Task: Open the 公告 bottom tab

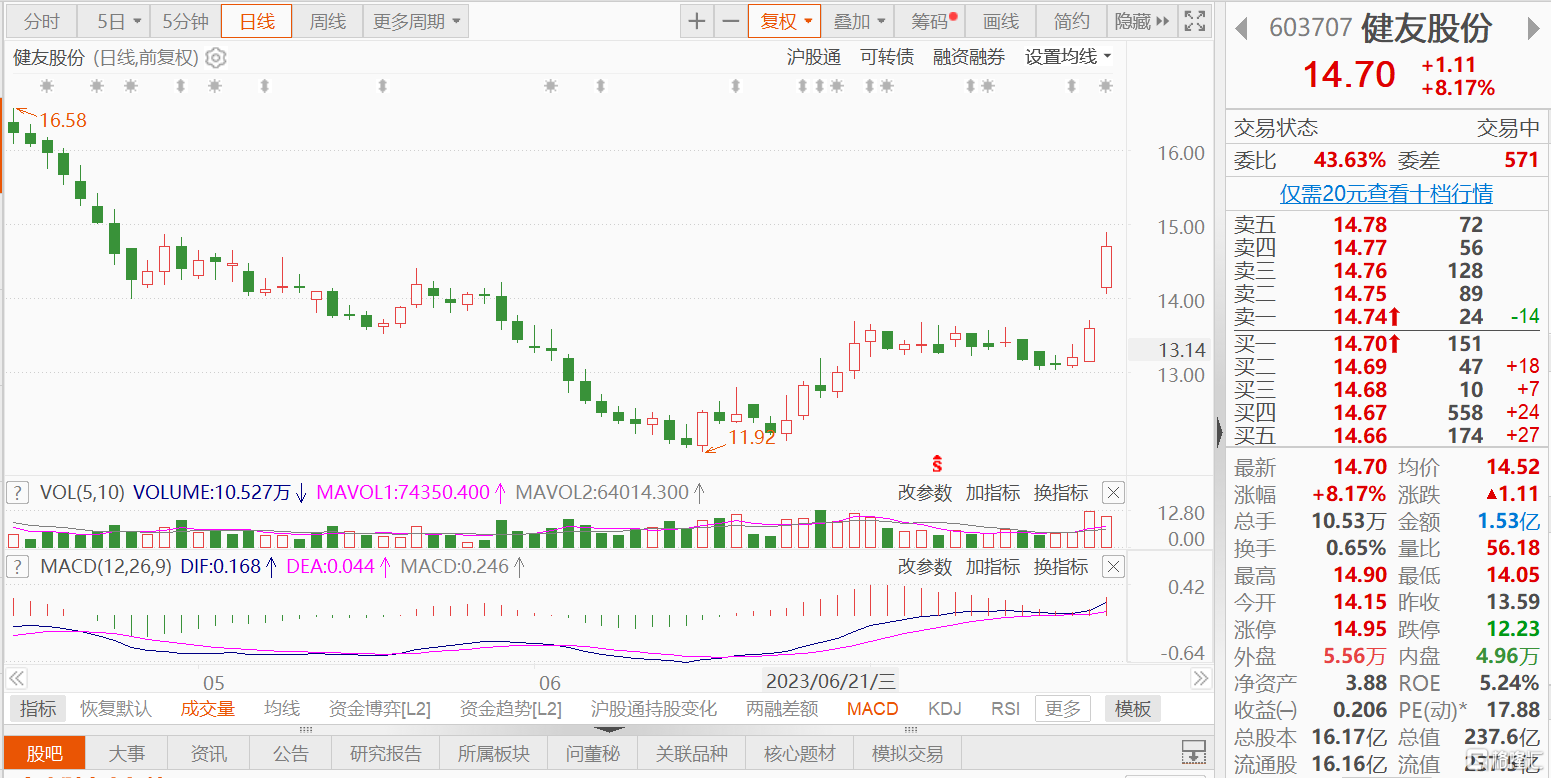Action: 291,753
